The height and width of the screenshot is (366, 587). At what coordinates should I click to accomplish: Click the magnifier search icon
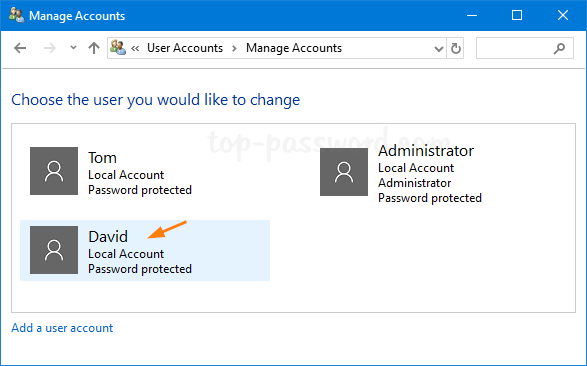pos(559,48)
